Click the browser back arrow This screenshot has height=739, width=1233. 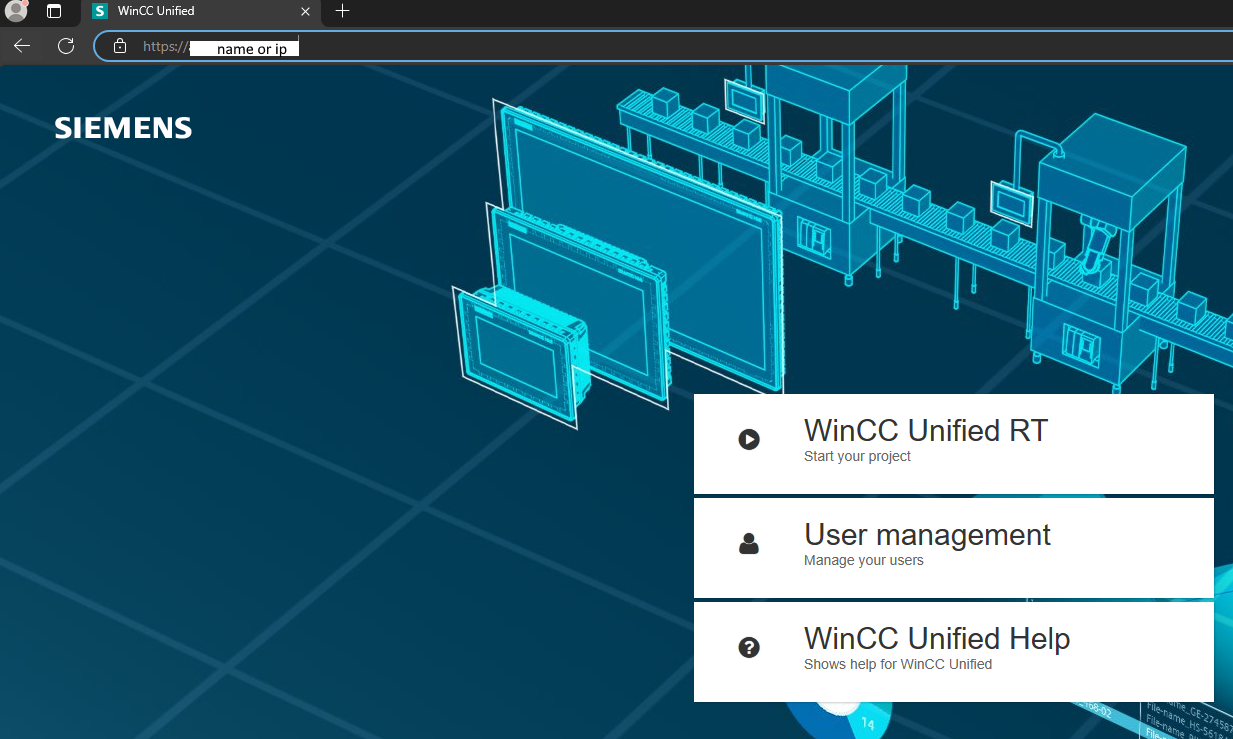[x=22, y=46]
